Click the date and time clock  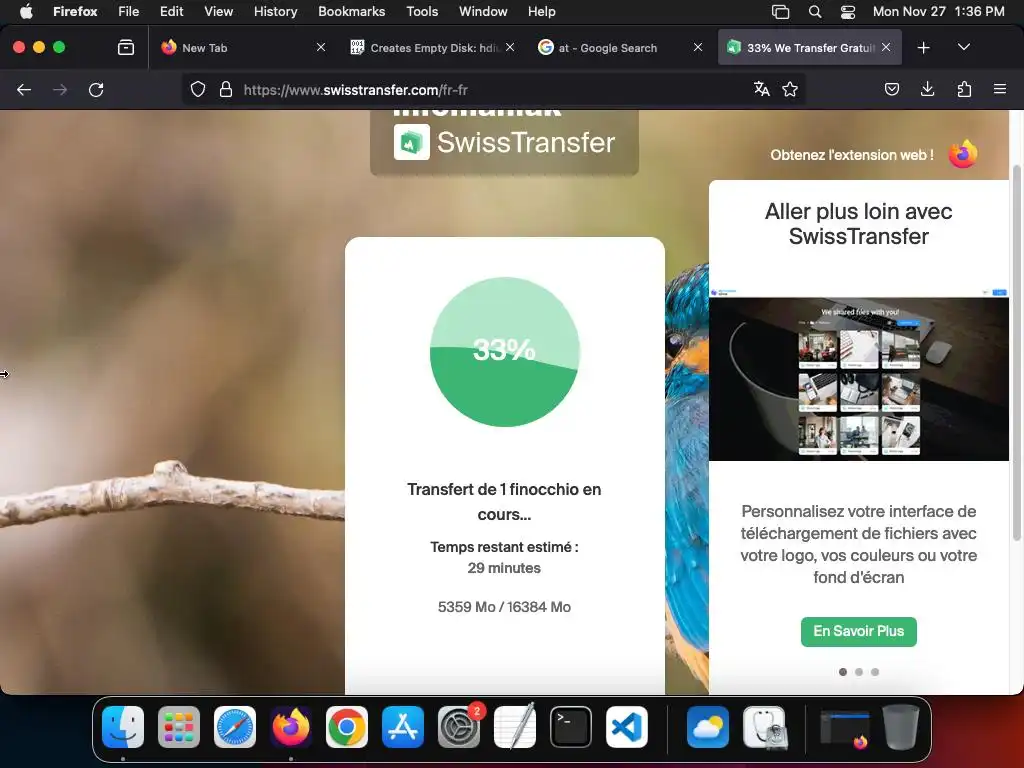938,11
